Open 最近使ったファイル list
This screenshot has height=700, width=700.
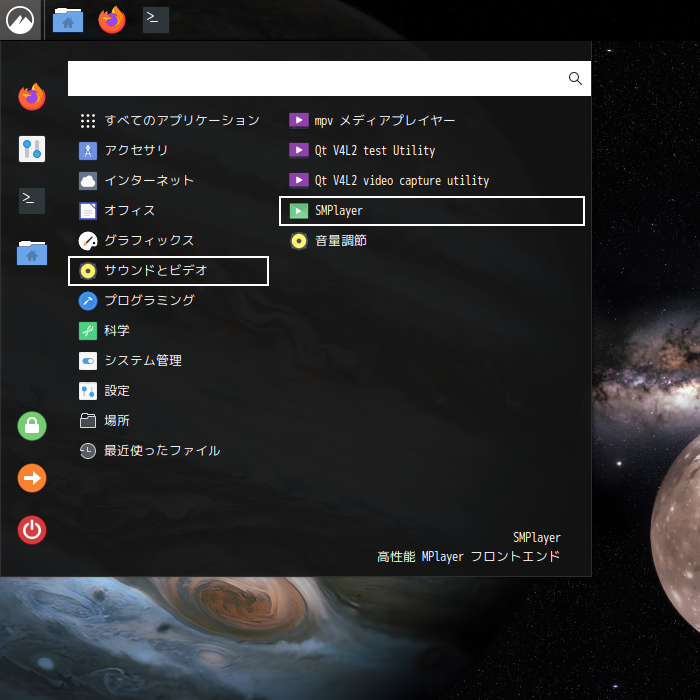(x=168, y=451)
